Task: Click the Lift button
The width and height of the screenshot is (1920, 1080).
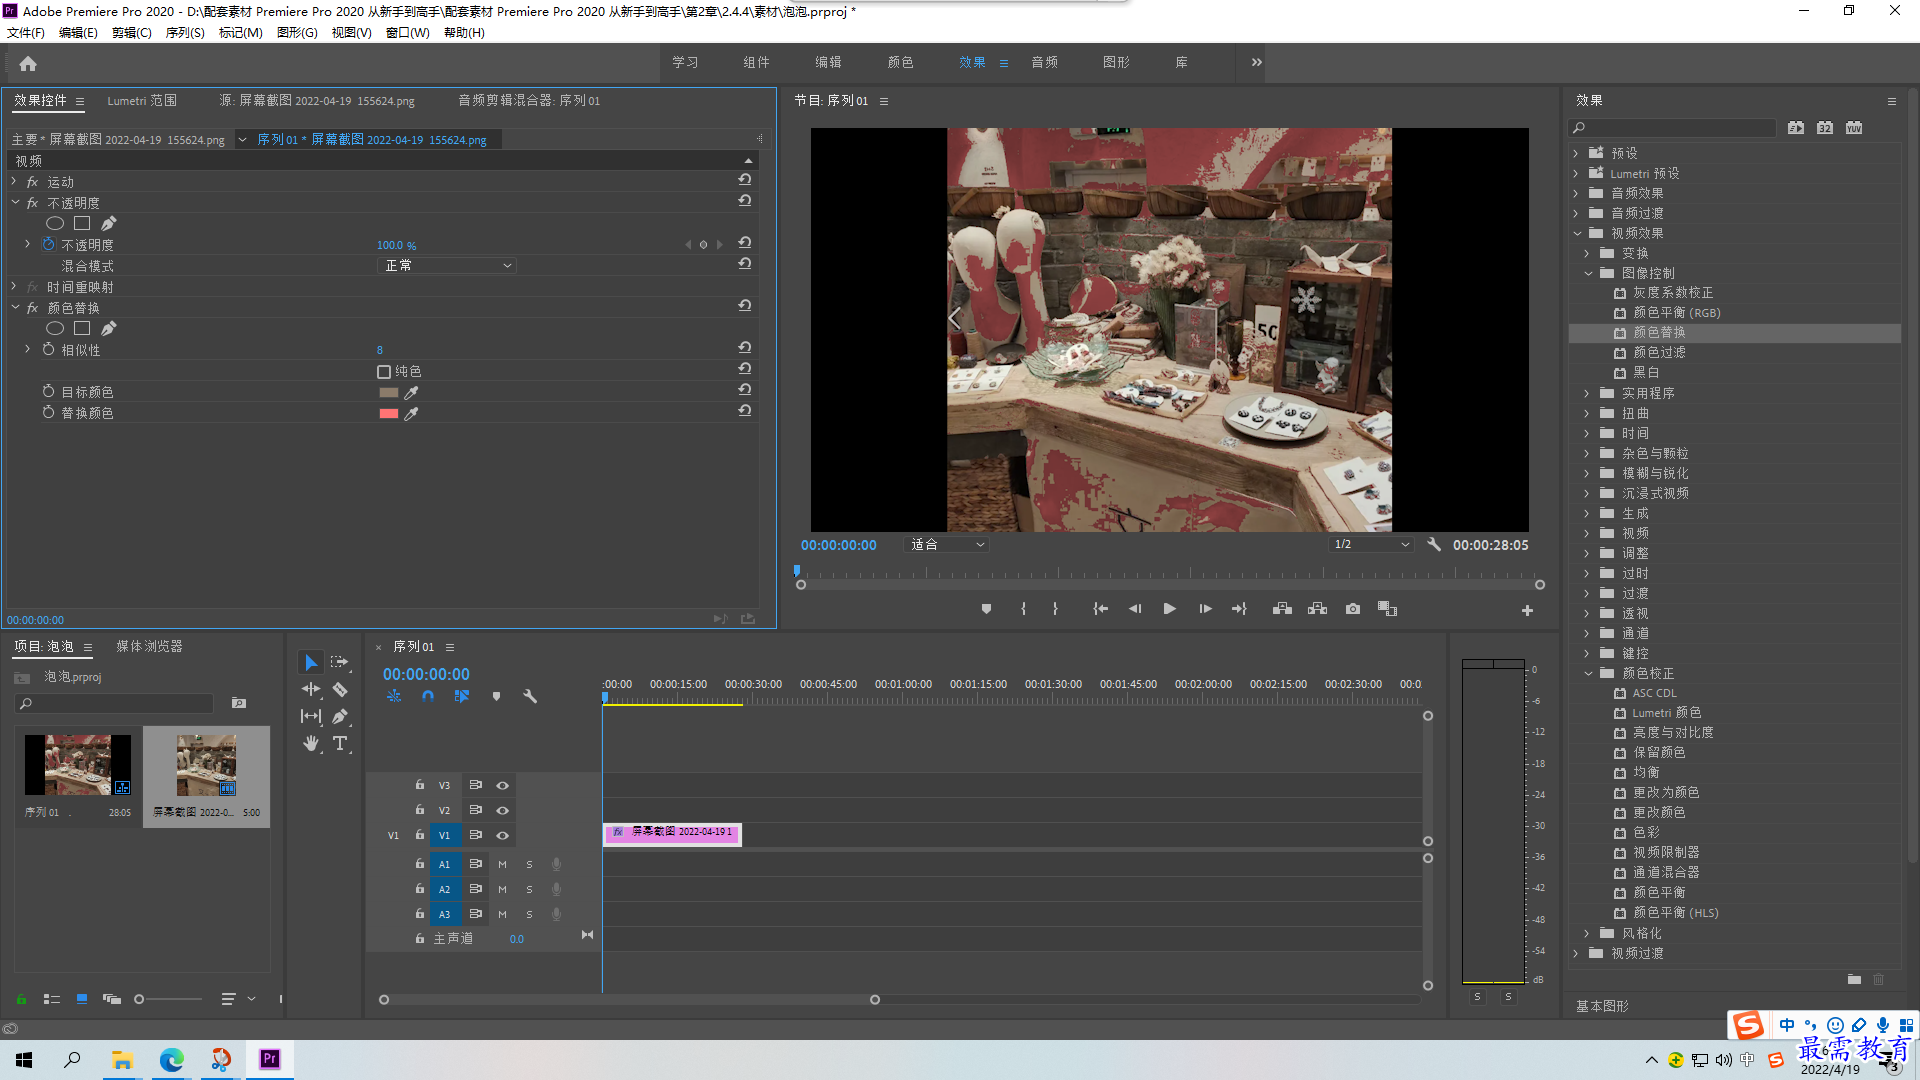Action: (x=1282, y=609)
